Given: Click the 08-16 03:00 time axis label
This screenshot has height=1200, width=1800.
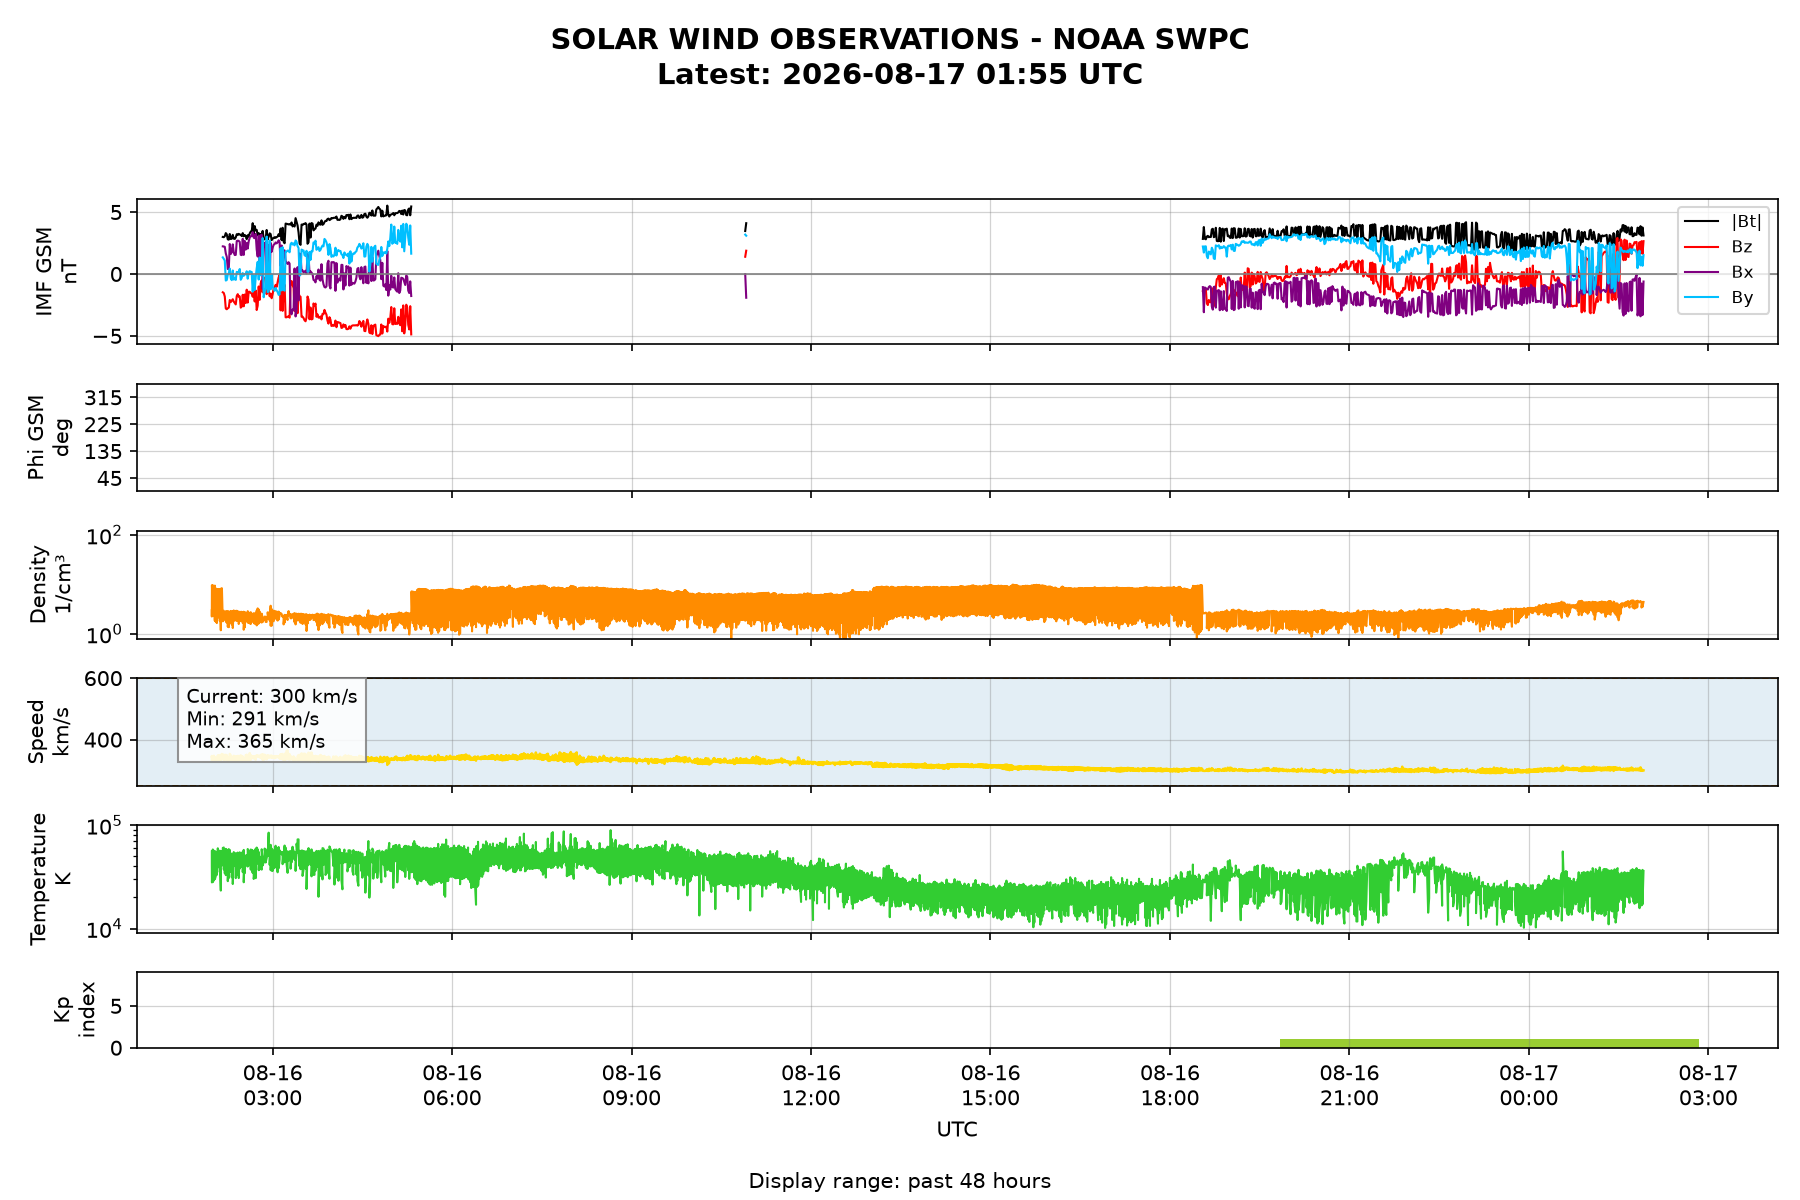Looking at the screenshot, I should 273,1085.
